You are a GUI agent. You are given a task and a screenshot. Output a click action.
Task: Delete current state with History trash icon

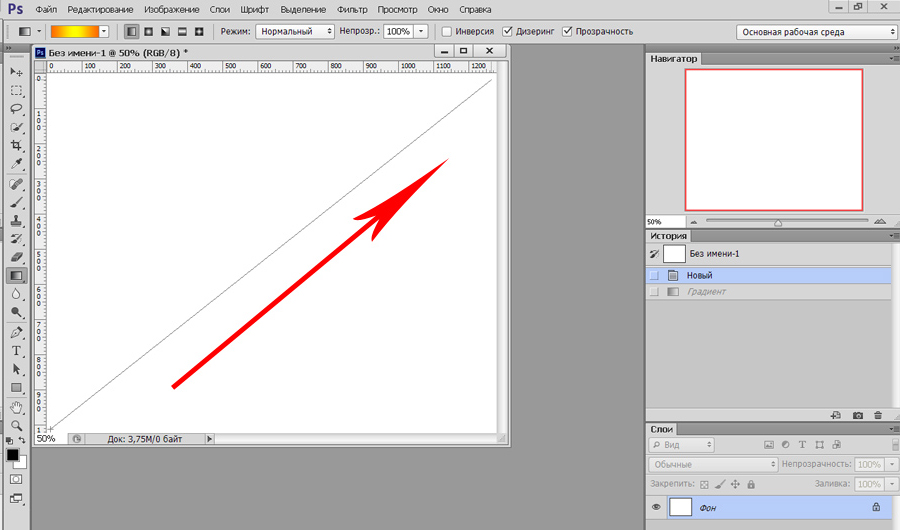(878, 415)
